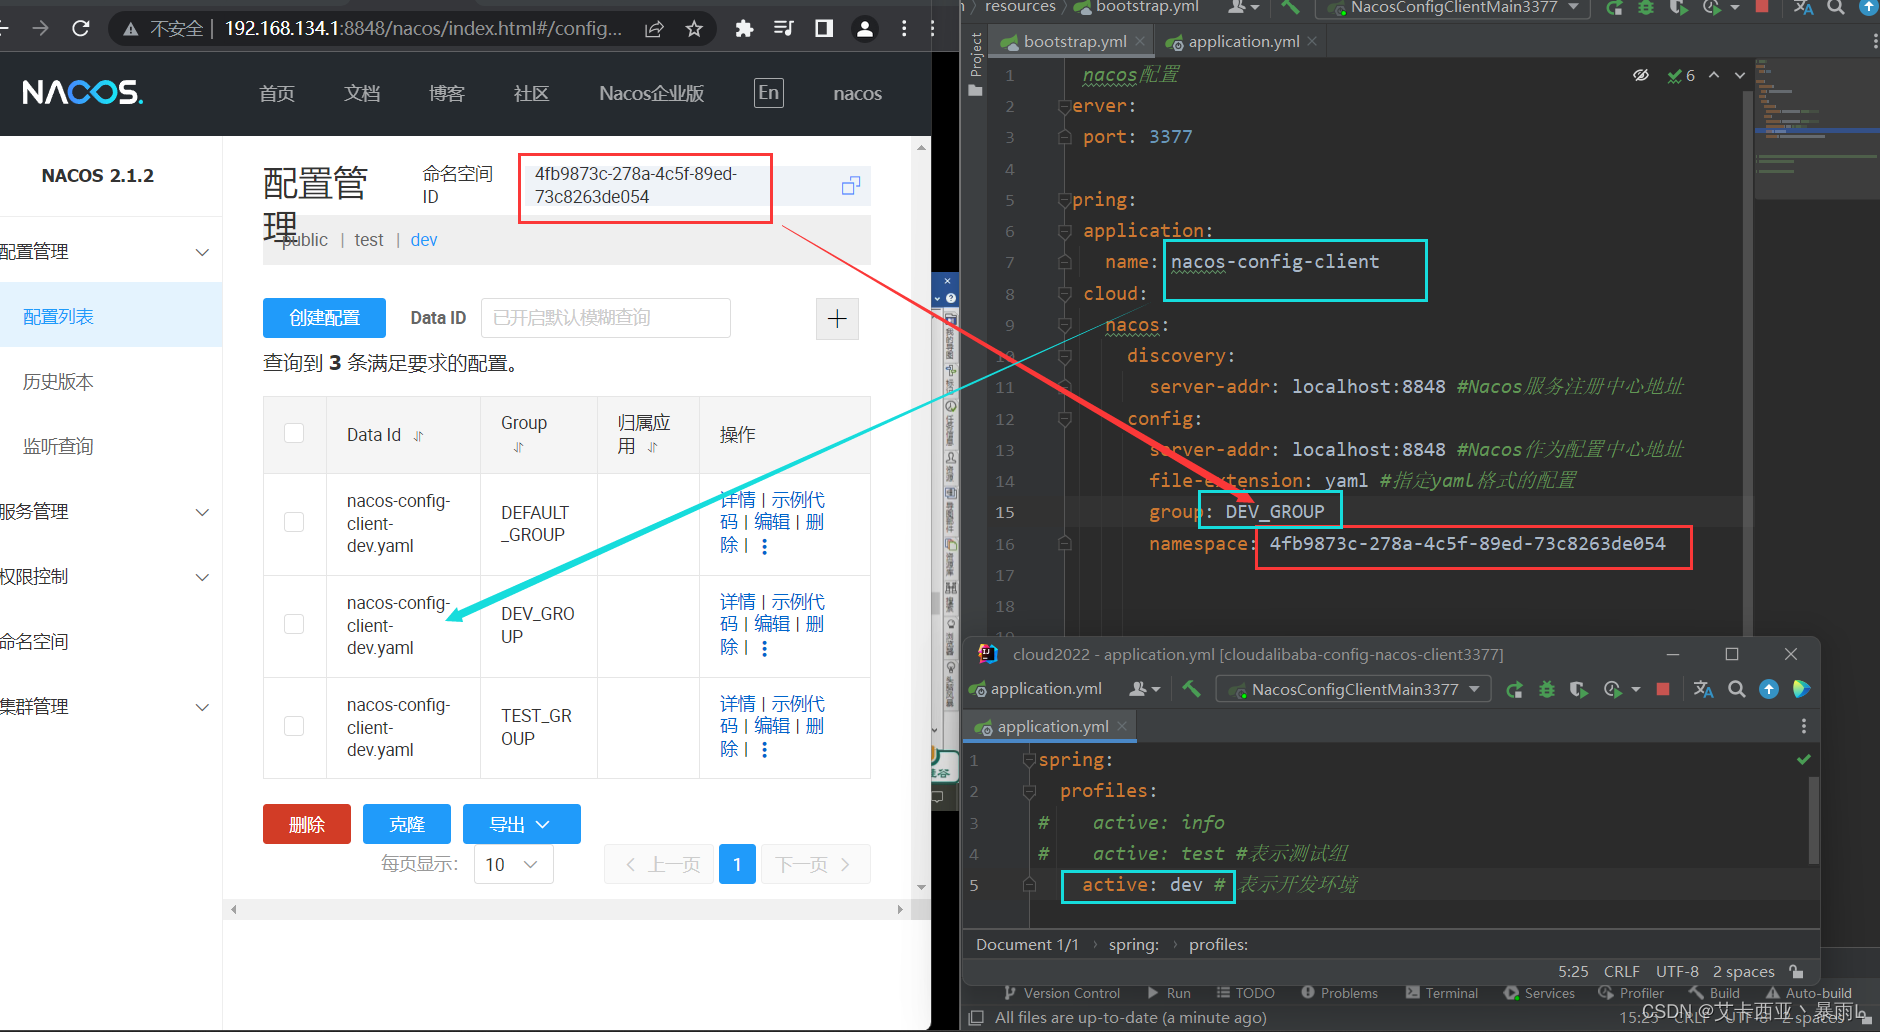Open editor tab options in the front IDEA window
The height and width of the screenshot is (1032, 1880).
point(1804,726)
